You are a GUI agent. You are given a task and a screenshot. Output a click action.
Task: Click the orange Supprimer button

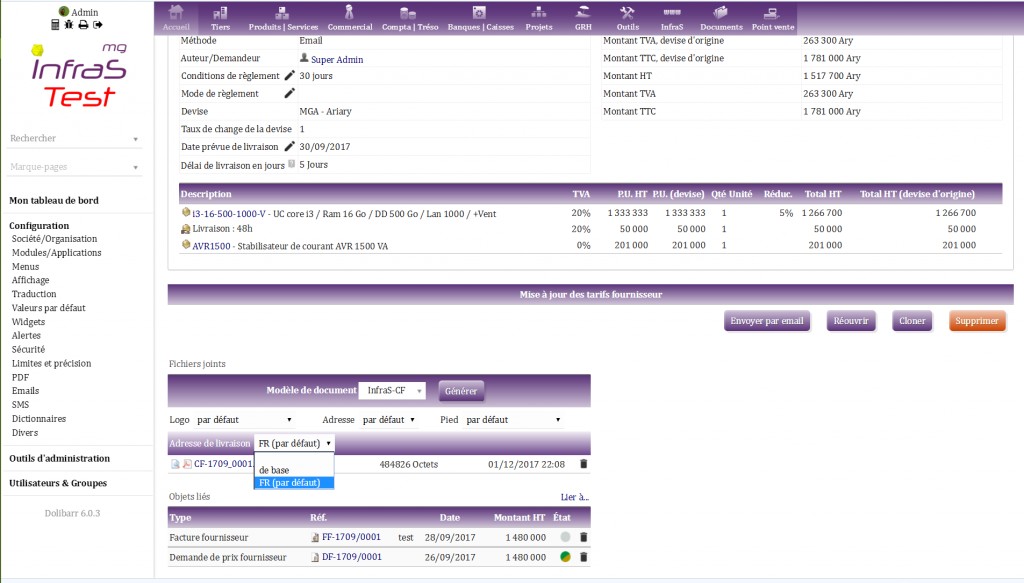977,321
